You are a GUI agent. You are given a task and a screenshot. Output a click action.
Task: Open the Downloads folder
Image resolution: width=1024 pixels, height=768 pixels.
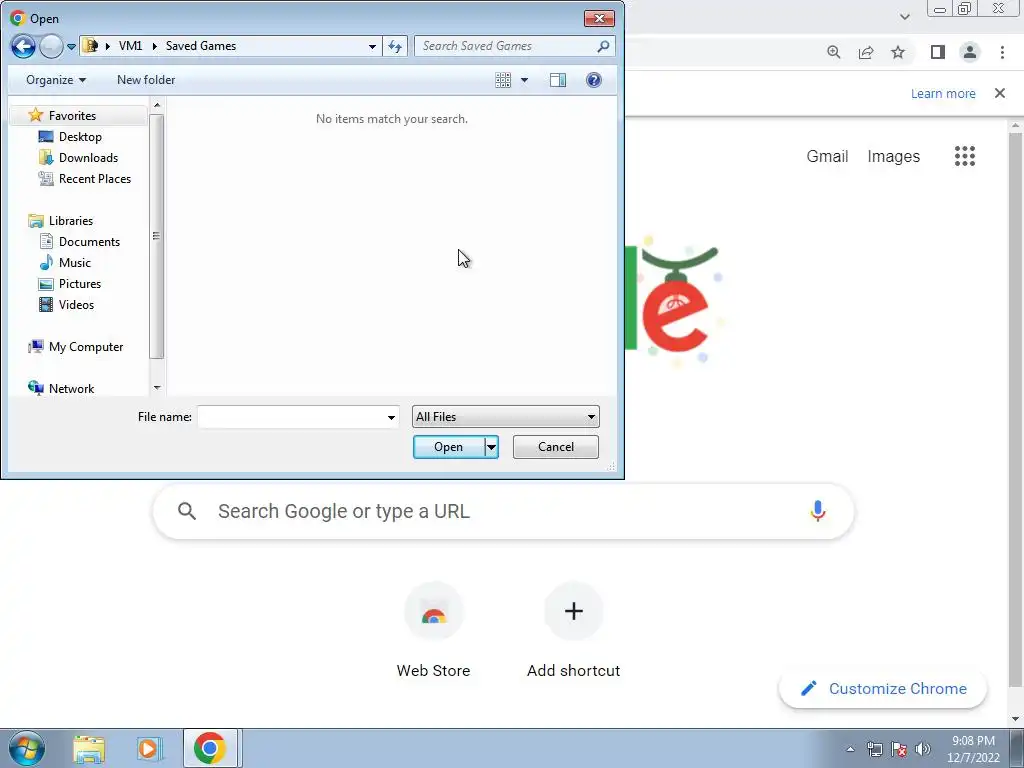(x=88, y=157)
